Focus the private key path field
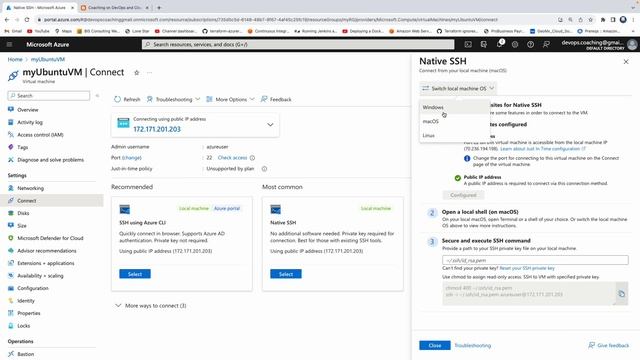The width and height of the screenshot is (640, 360). point(535,260)
